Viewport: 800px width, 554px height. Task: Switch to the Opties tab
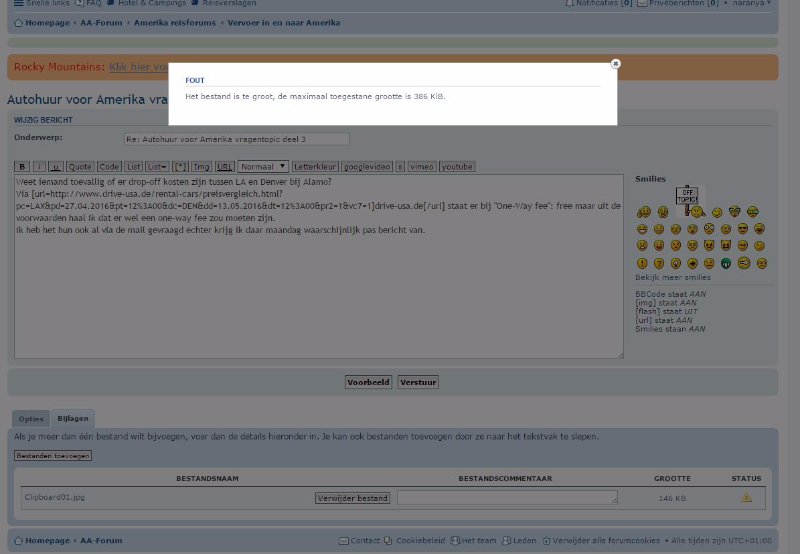click(31, 419)
